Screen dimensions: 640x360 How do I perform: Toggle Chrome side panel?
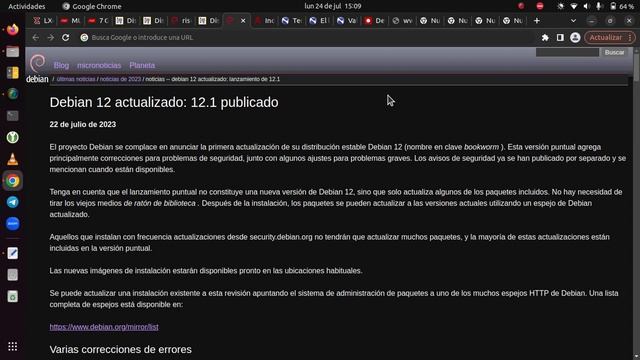tap(560, 38)
